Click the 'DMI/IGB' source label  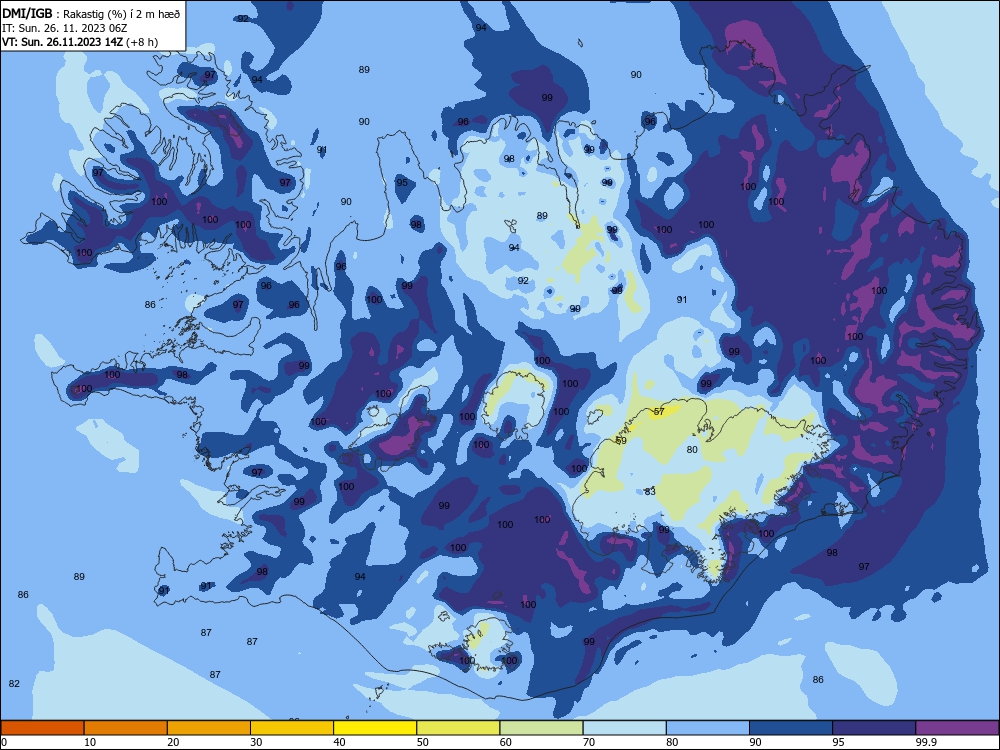(27, 13)
